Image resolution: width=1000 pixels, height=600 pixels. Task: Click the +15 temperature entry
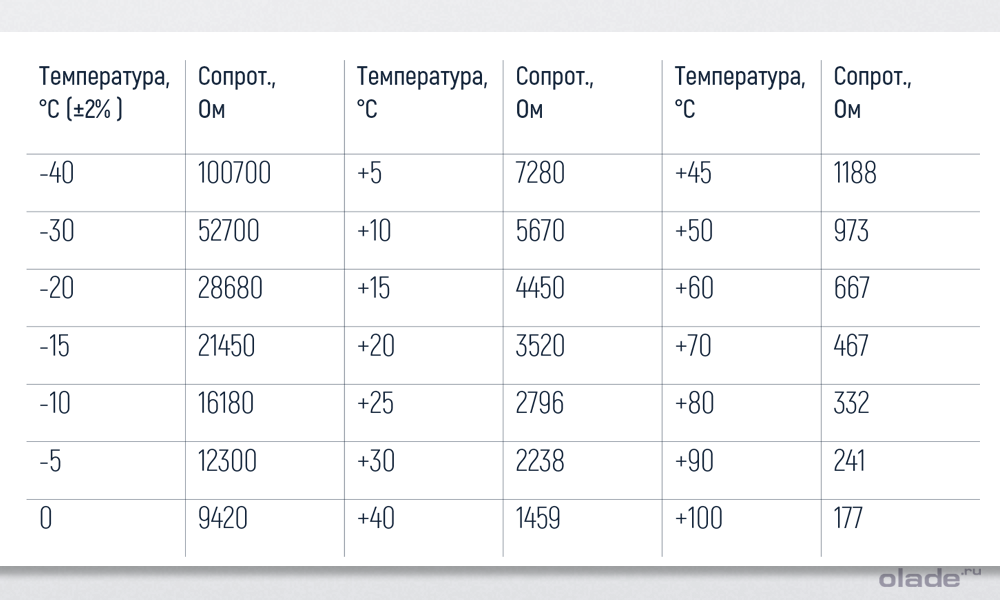(x=373, y=289)
